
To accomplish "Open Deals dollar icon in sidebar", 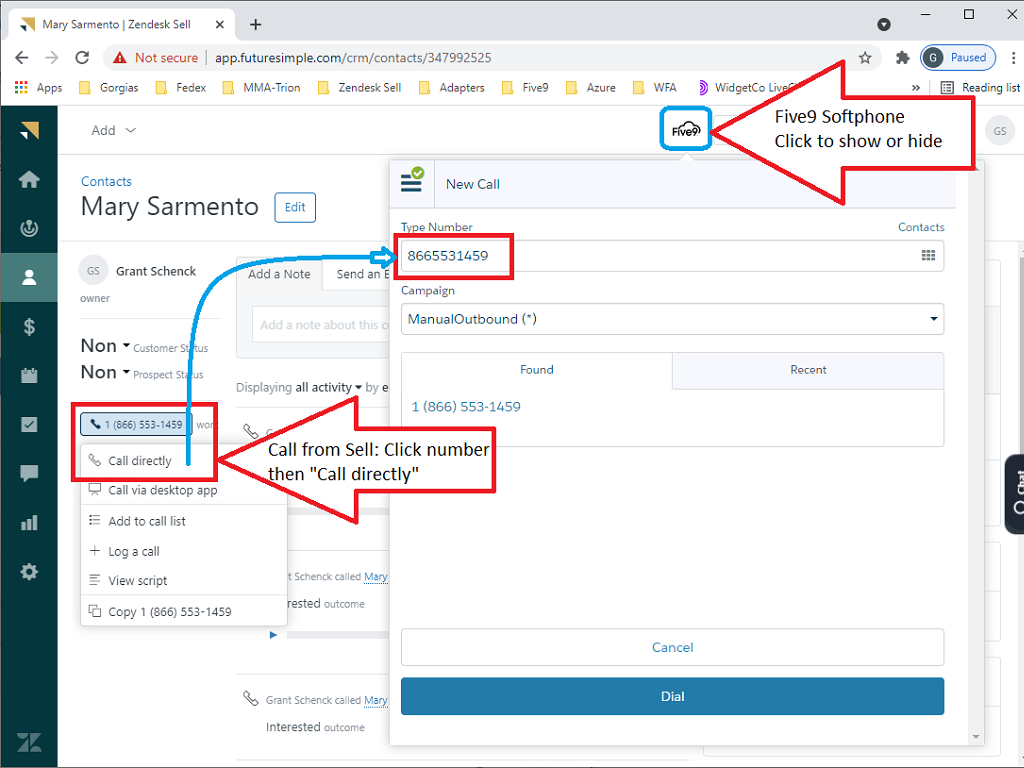I will (x=29, y=327).
